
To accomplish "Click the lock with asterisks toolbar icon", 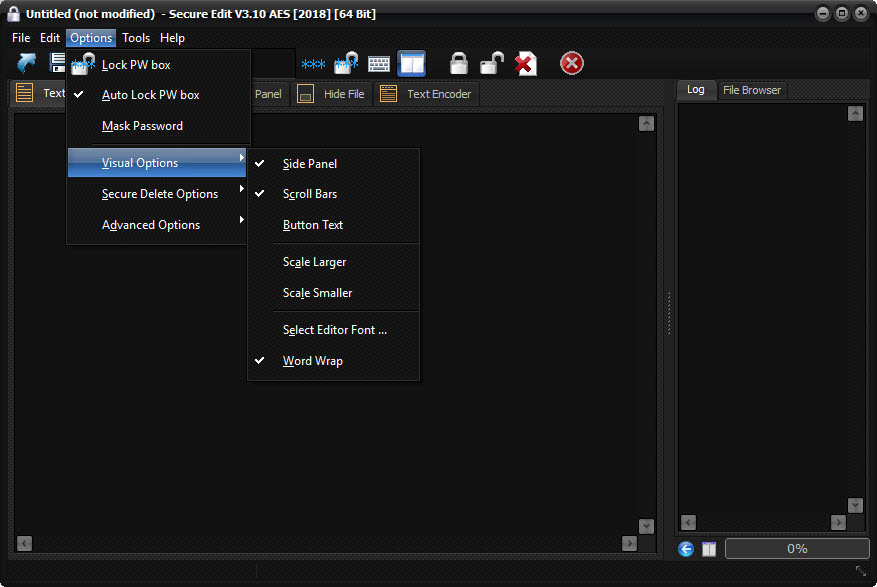I will 346,63.
